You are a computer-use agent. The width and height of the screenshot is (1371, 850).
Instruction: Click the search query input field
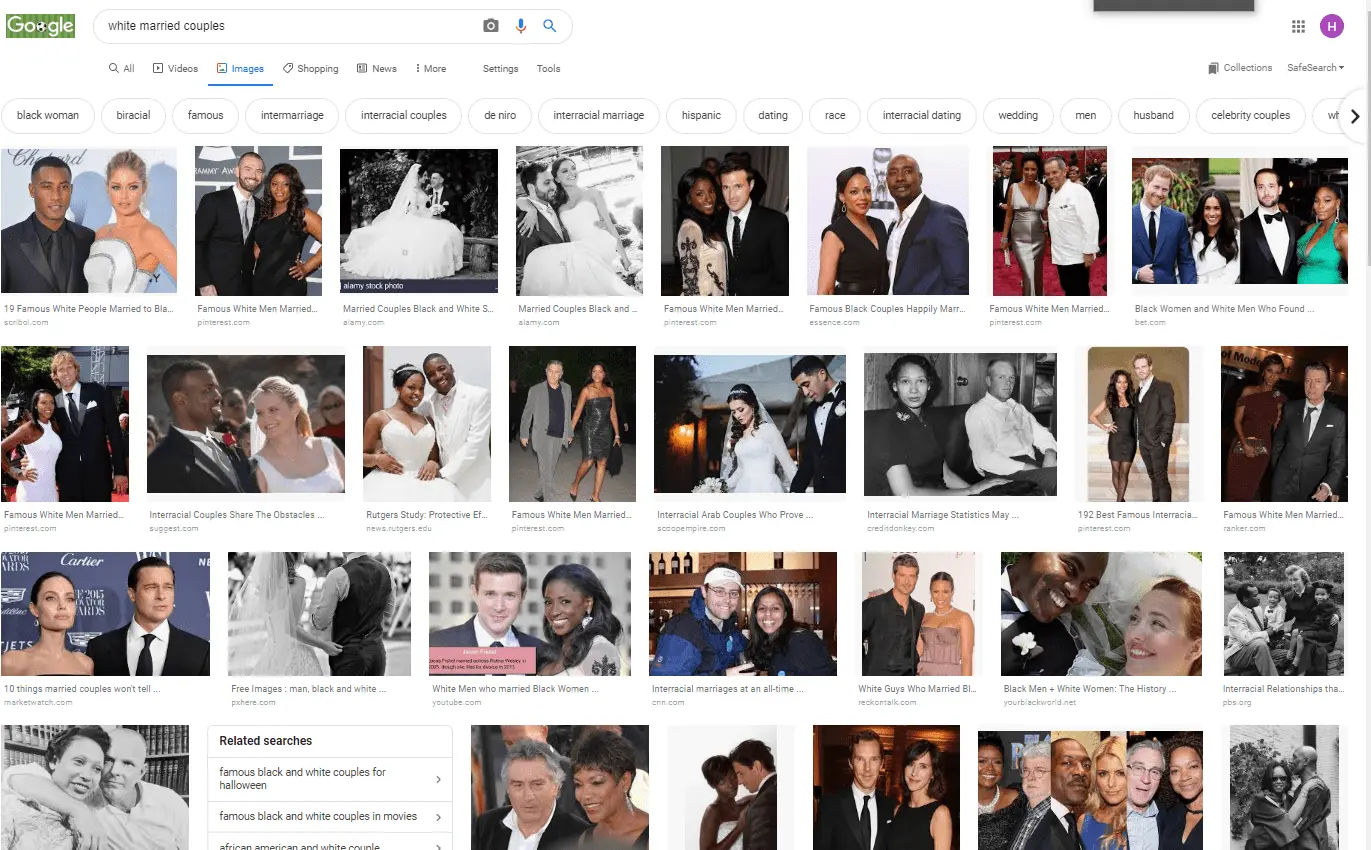(x=250, y=25)
